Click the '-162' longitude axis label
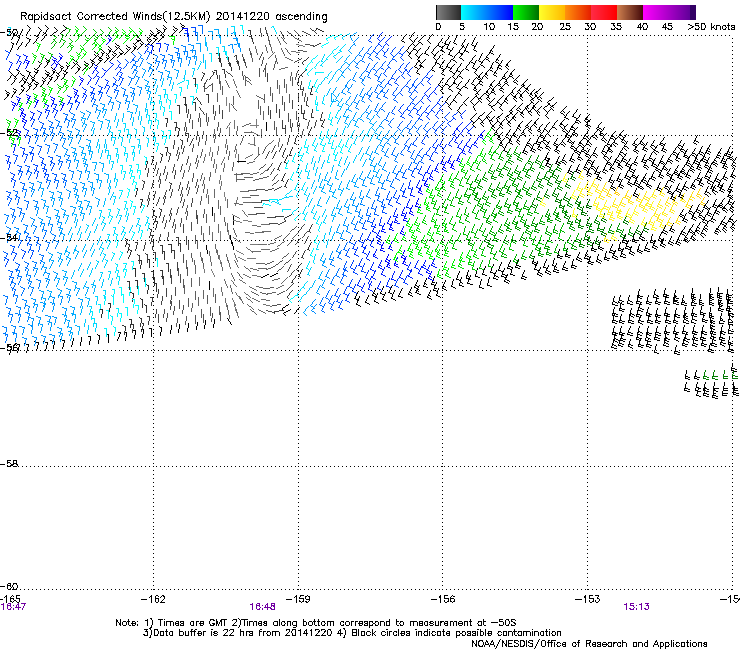The width and height of the screenshot is (740, 650). point(153,599)
